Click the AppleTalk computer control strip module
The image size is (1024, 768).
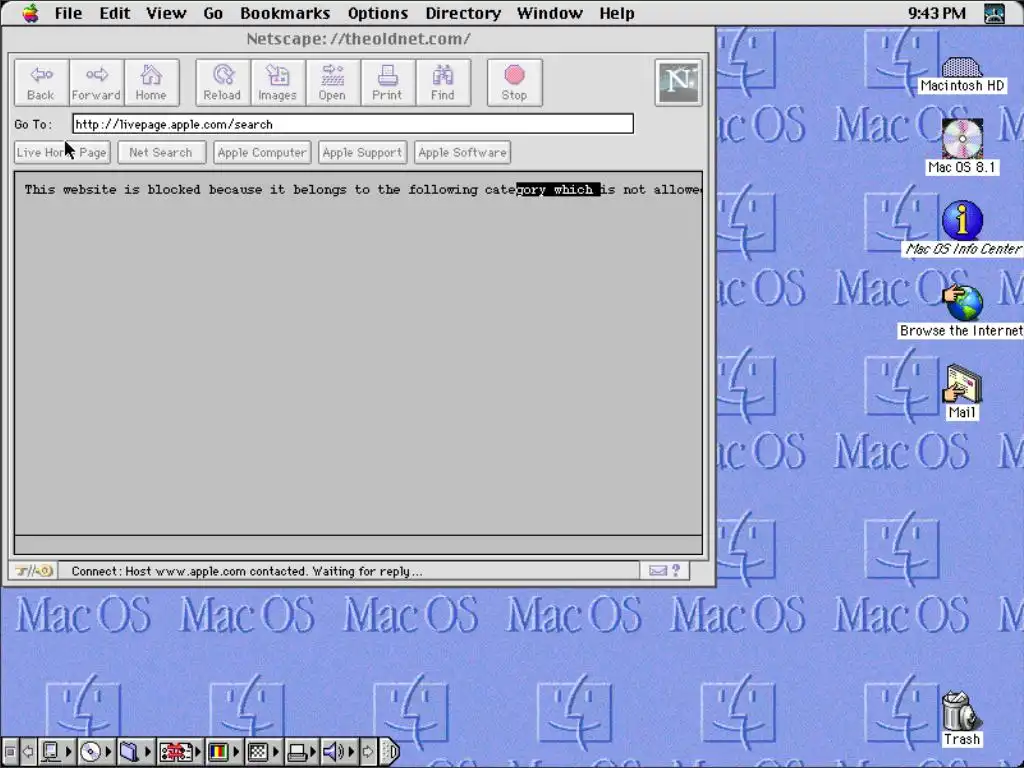click(55, 752)
